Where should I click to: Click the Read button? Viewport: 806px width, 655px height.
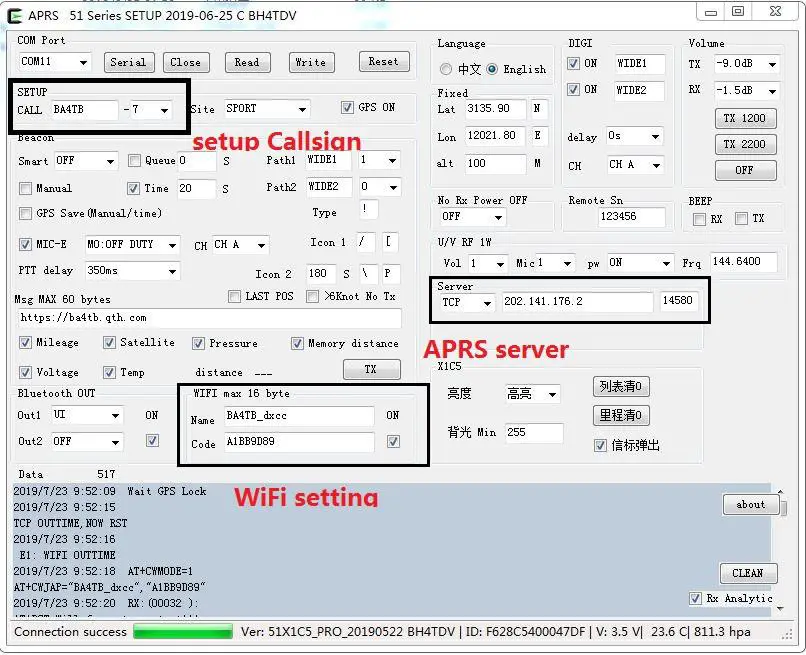click(247, 62)
